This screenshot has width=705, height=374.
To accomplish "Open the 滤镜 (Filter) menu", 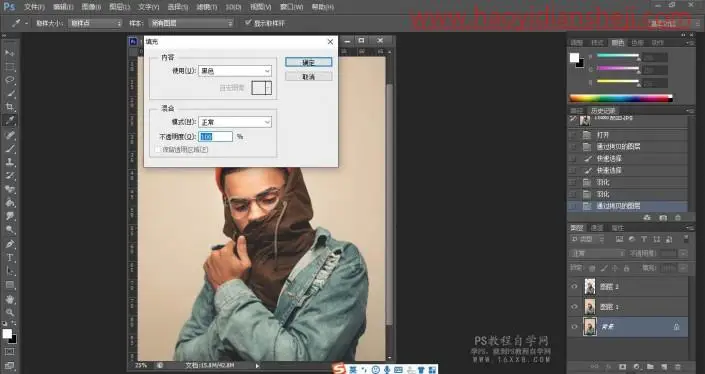I will coord(207,7).
